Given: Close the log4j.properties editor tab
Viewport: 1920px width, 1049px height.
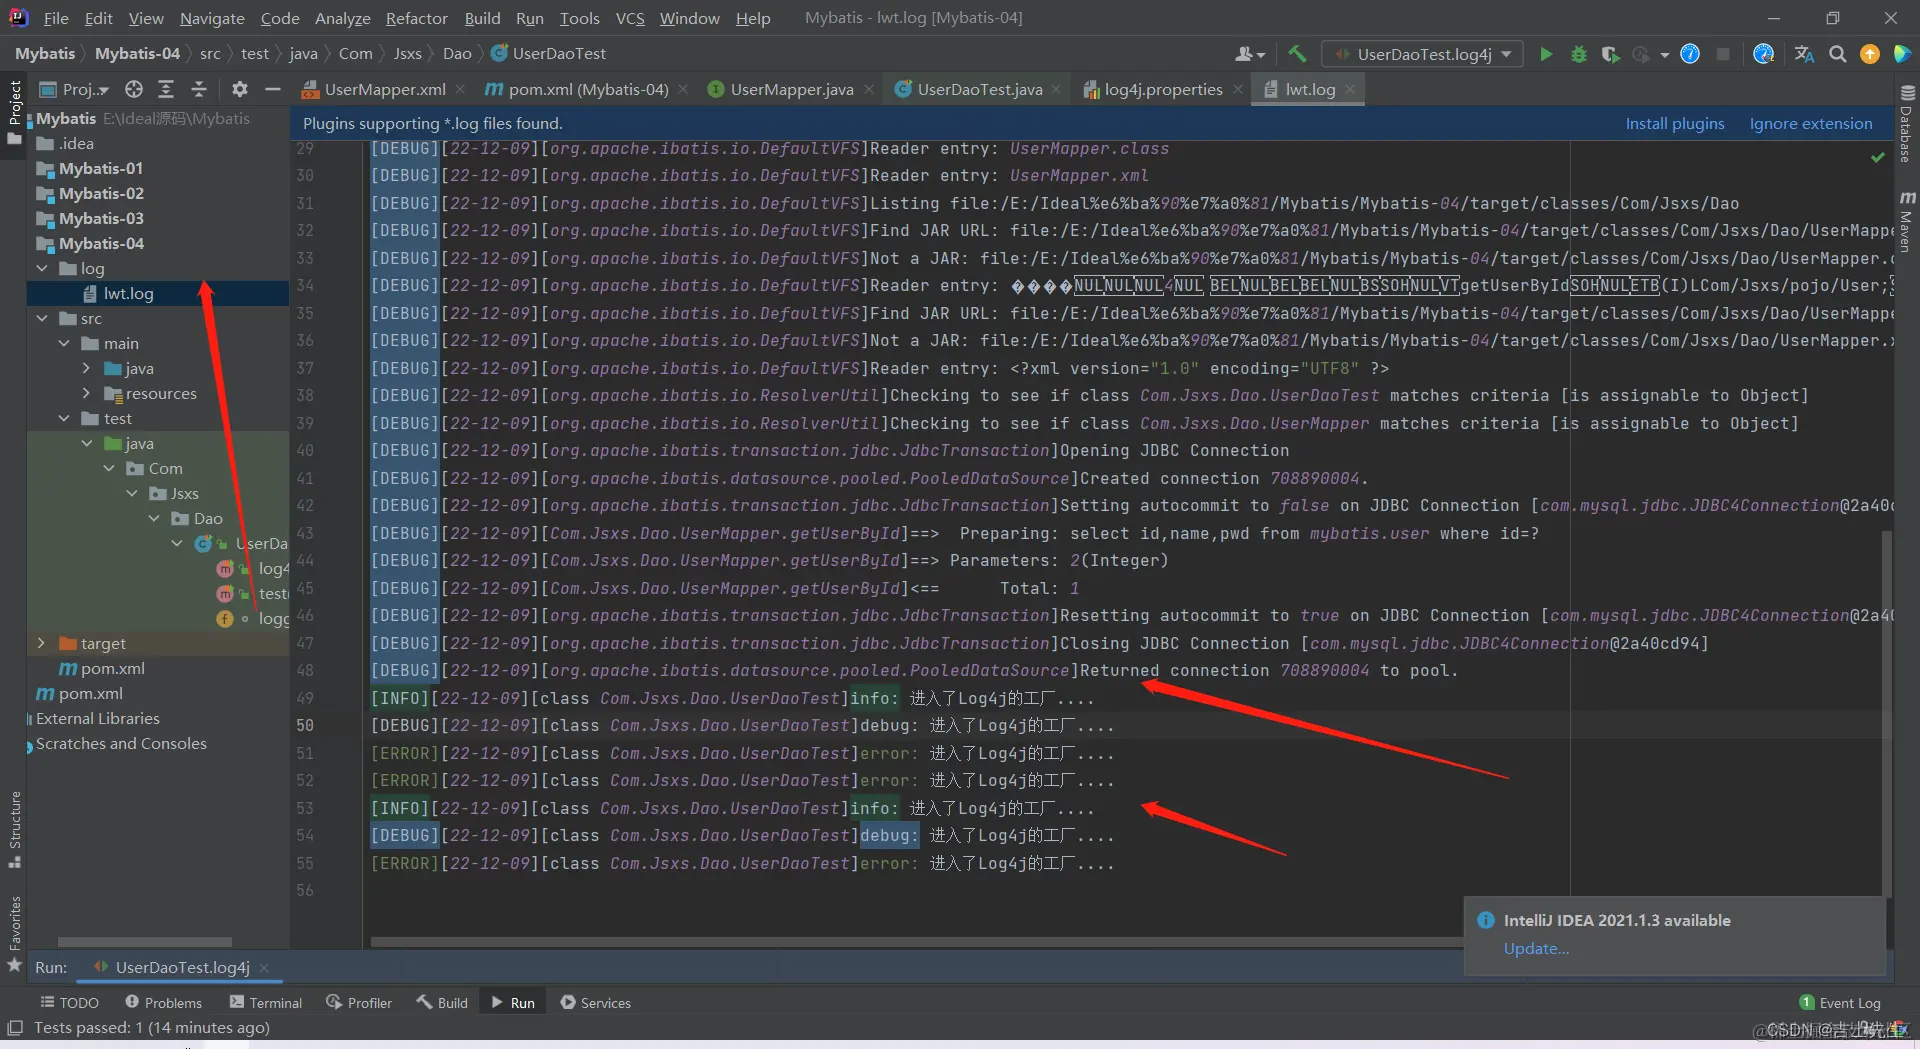Looking at the screenshot, I should click(x=1238, y=89).
